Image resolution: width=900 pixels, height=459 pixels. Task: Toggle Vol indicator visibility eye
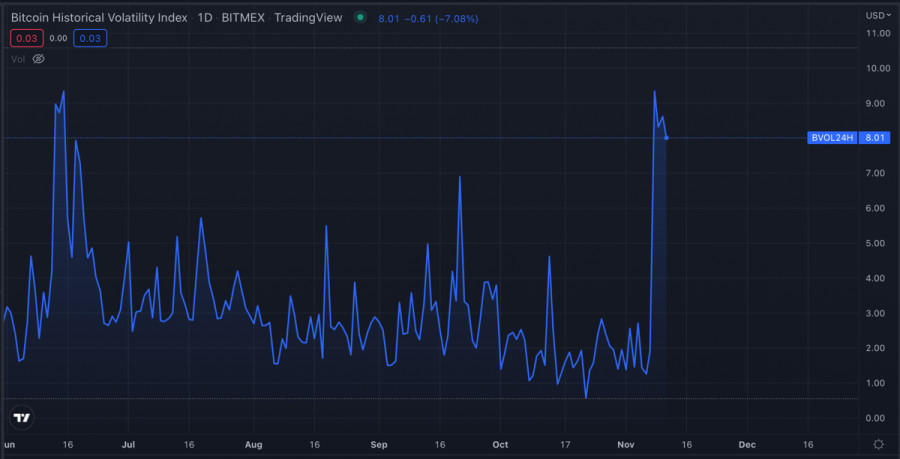[x=39, y=59]
